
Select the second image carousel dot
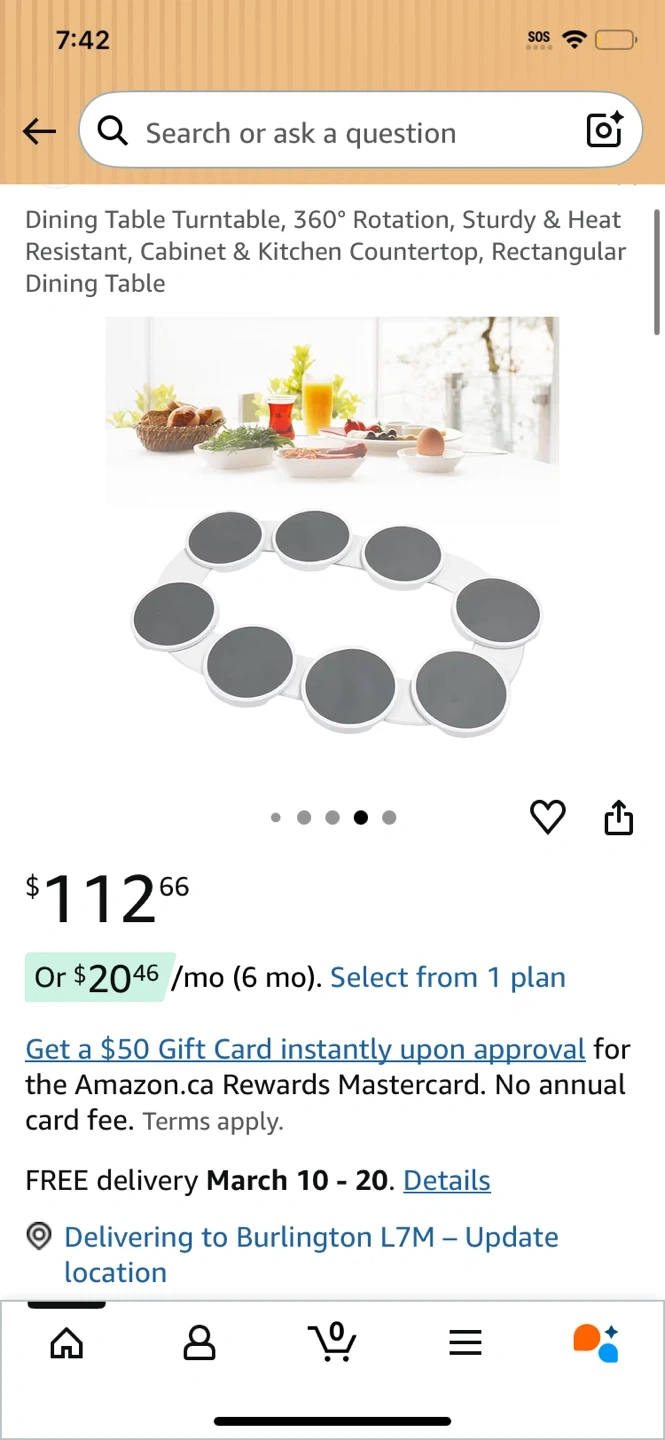tap(304, 818)
